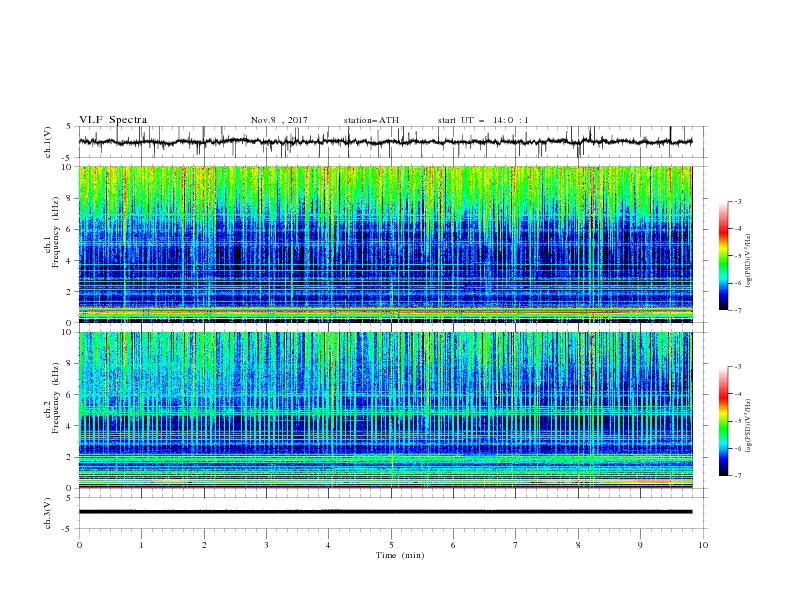Click the 'start UT = 14:0 :1' text
The width and height of the screenshot is (792, 612).
[x=483, y=120]
